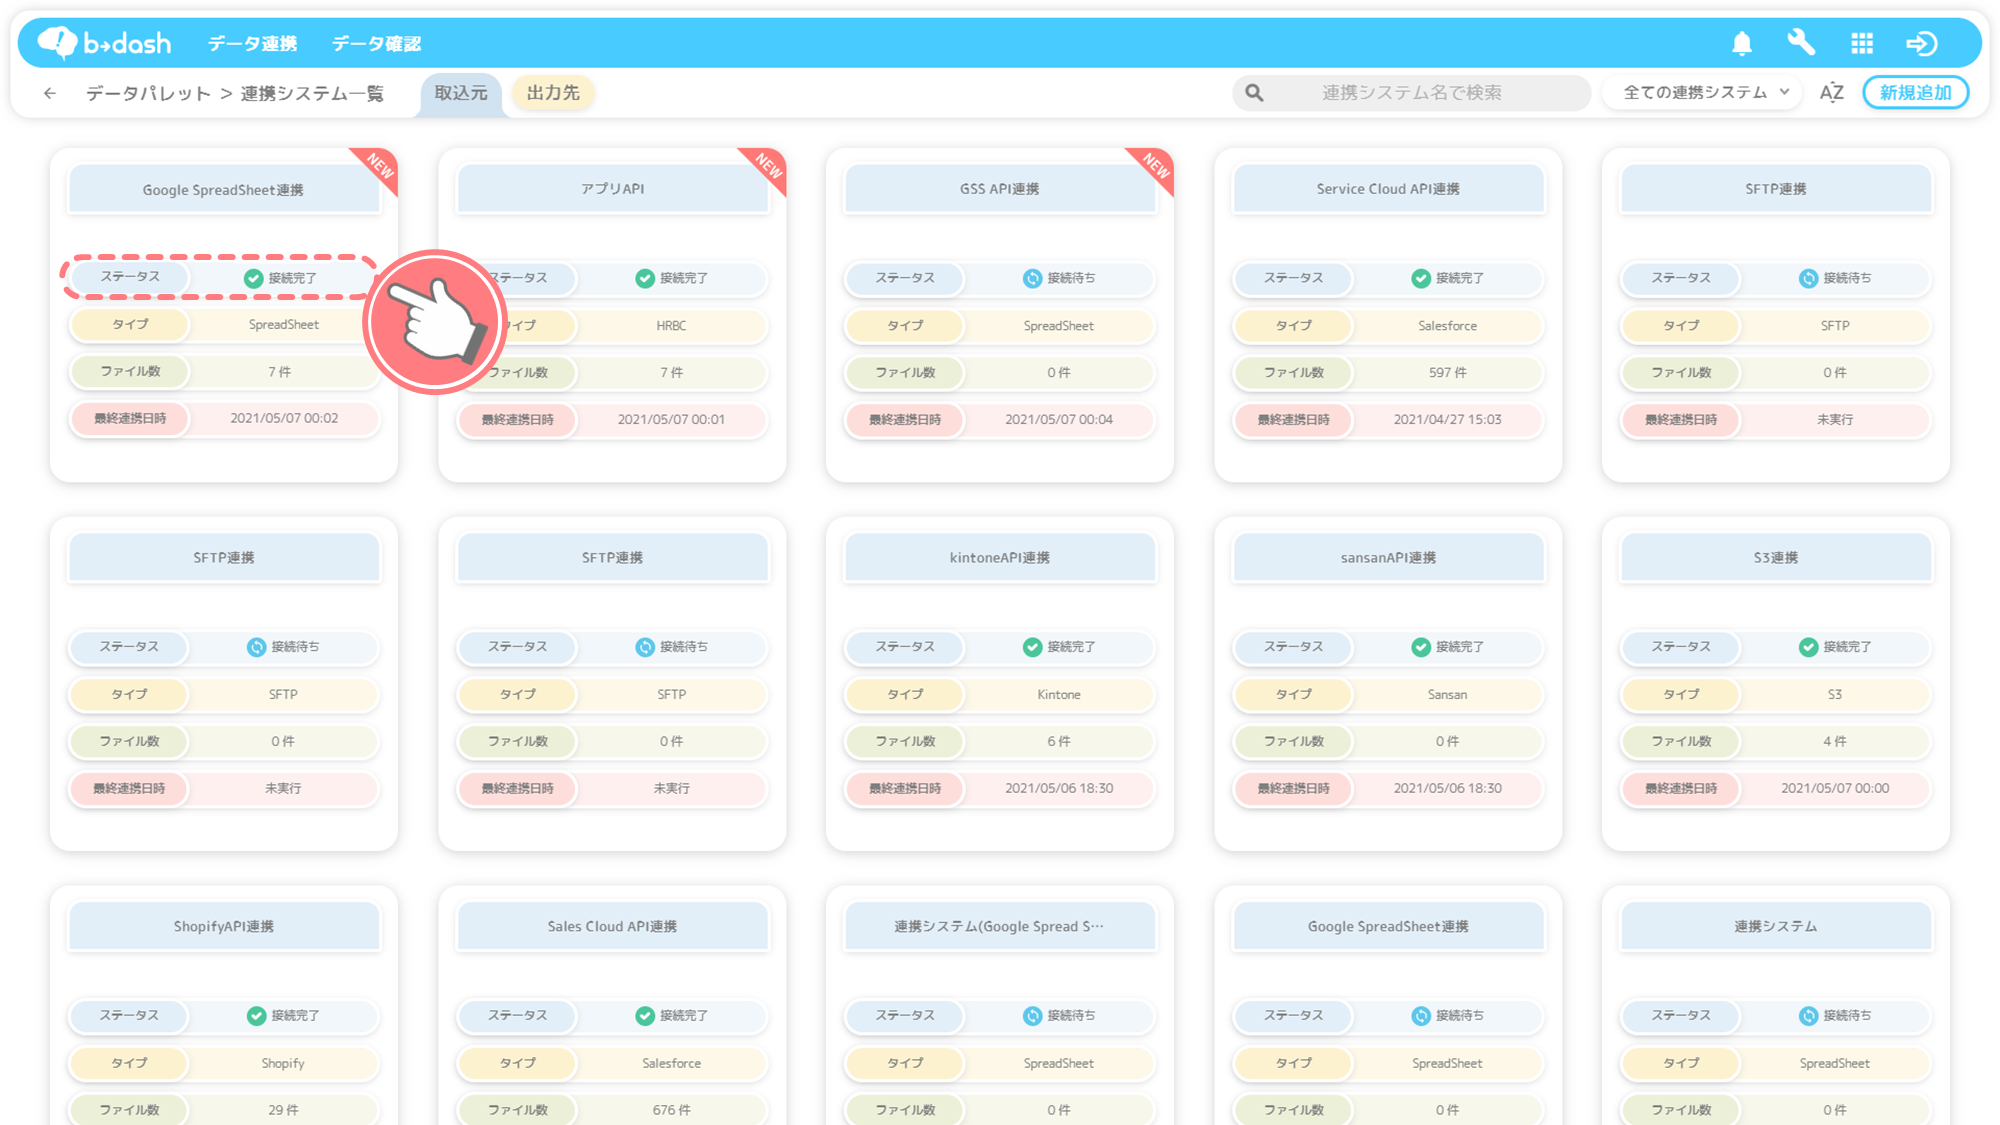Click the search magnifier icon
Screen dimensions: 2000x1125
pyautogui.click(x=1254, y=93)
